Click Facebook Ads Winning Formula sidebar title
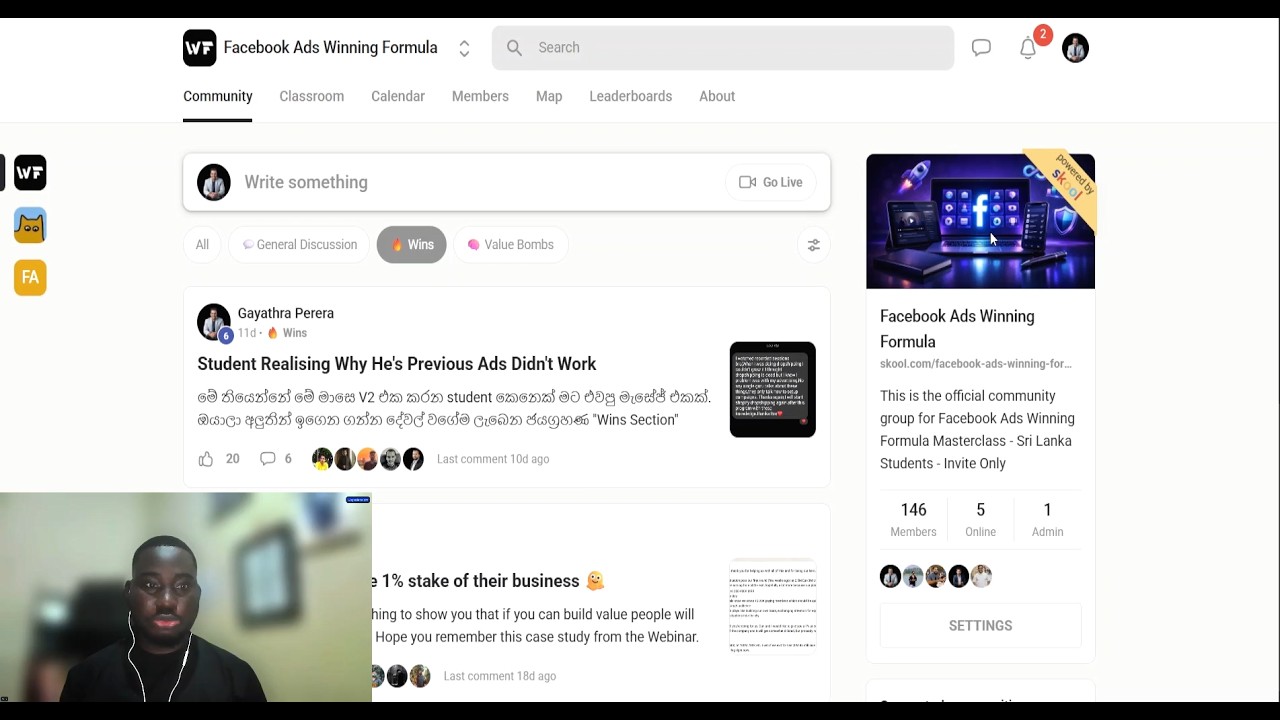 (957, 329)
